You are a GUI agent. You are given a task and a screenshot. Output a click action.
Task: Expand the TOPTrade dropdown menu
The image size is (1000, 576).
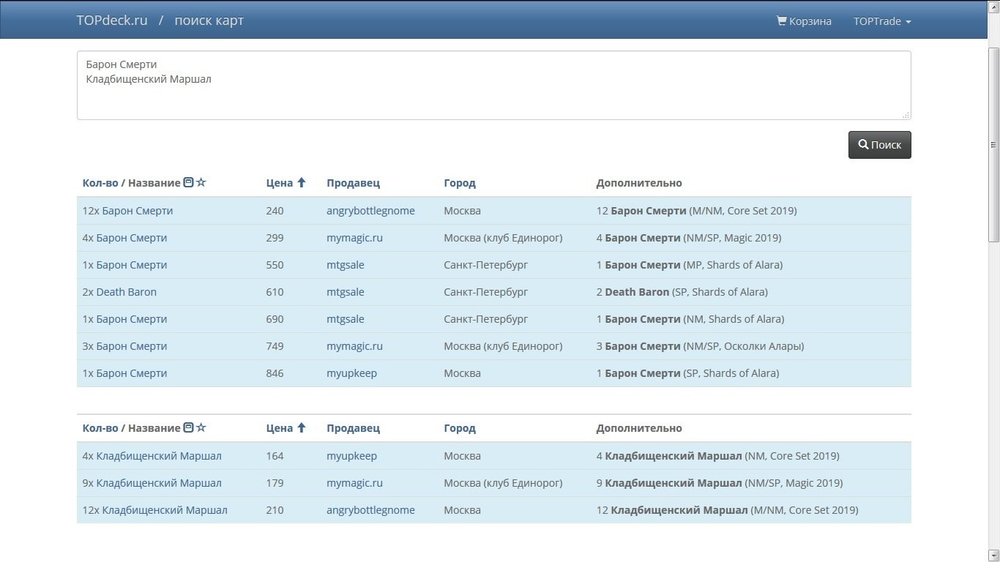(x=882, y=21)
